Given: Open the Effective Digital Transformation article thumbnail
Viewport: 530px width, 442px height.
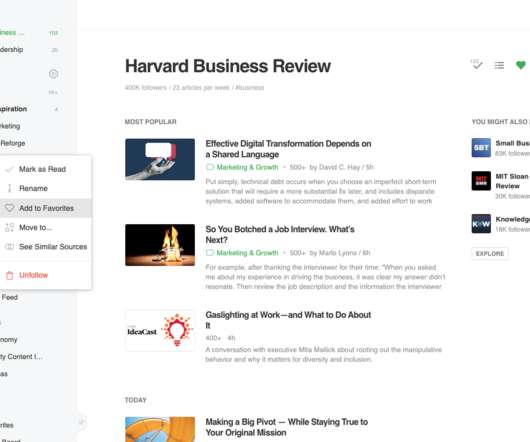Looking at the screenshot, I should 160,159.
